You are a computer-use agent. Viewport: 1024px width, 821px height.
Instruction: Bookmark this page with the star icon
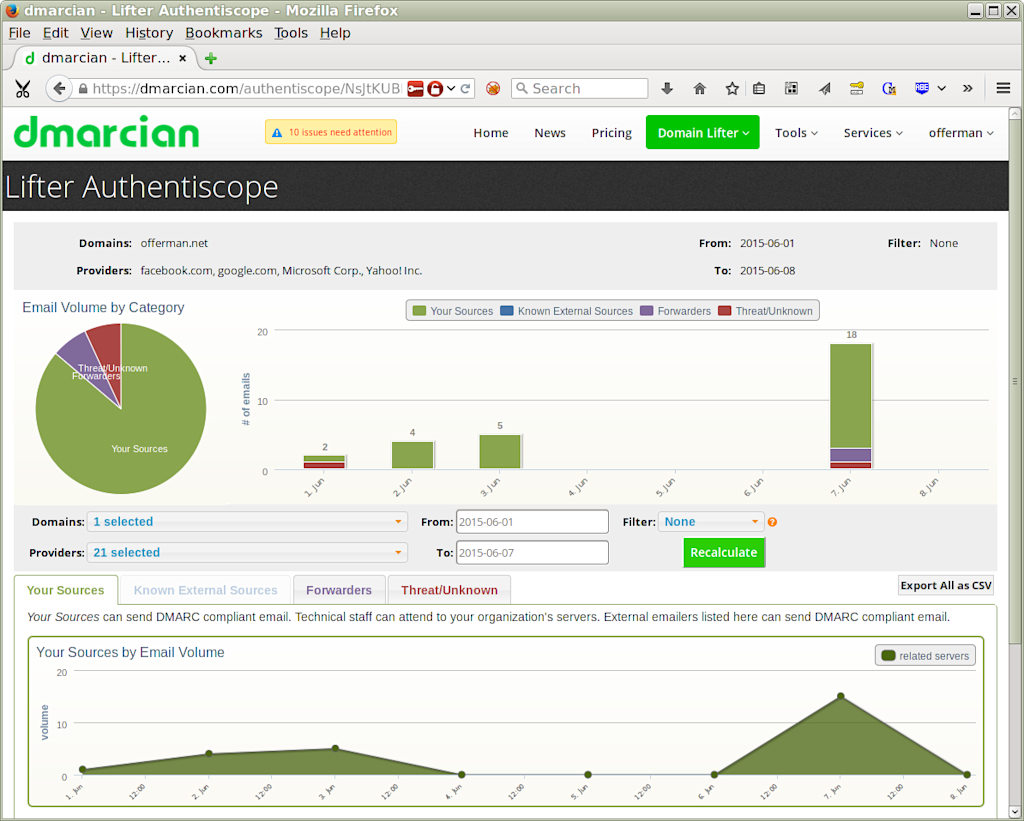coord(732,88)
